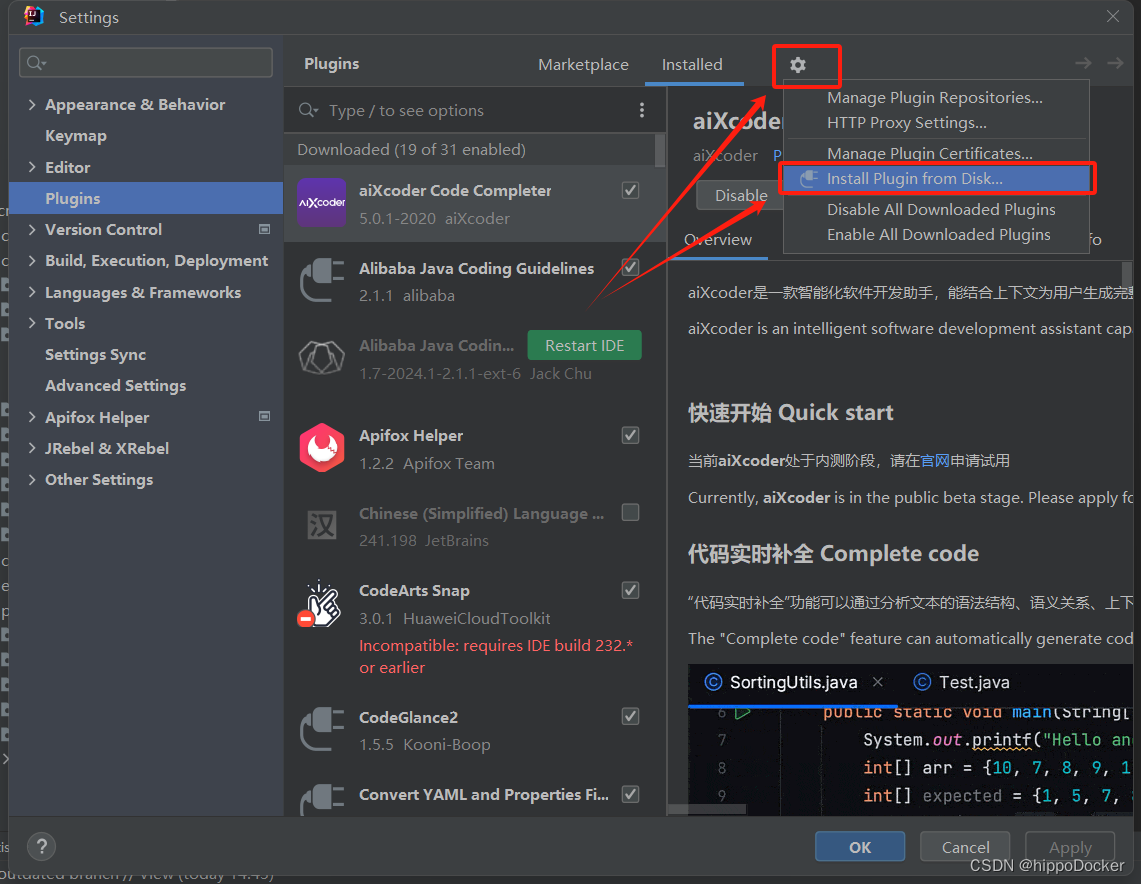1141x884 pixels.
Task: Disable the Apifox Helper plugin checkbox
Action: [x=630, y=435]
